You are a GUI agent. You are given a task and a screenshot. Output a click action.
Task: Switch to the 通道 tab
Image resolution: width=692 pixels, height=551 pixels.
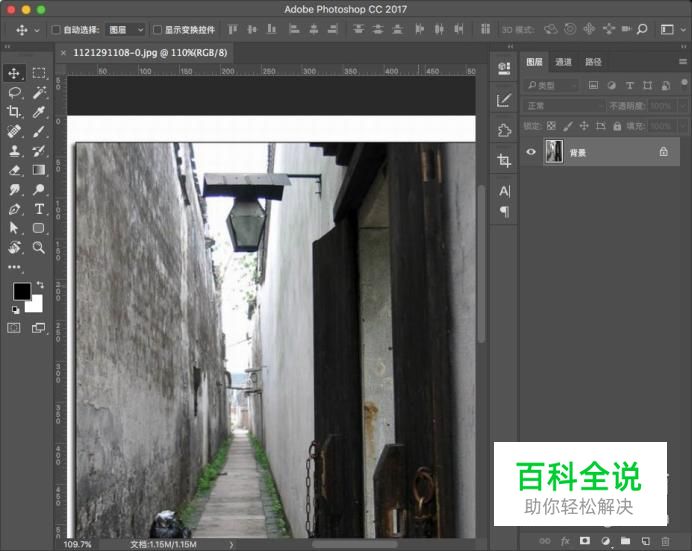[564, 62]
